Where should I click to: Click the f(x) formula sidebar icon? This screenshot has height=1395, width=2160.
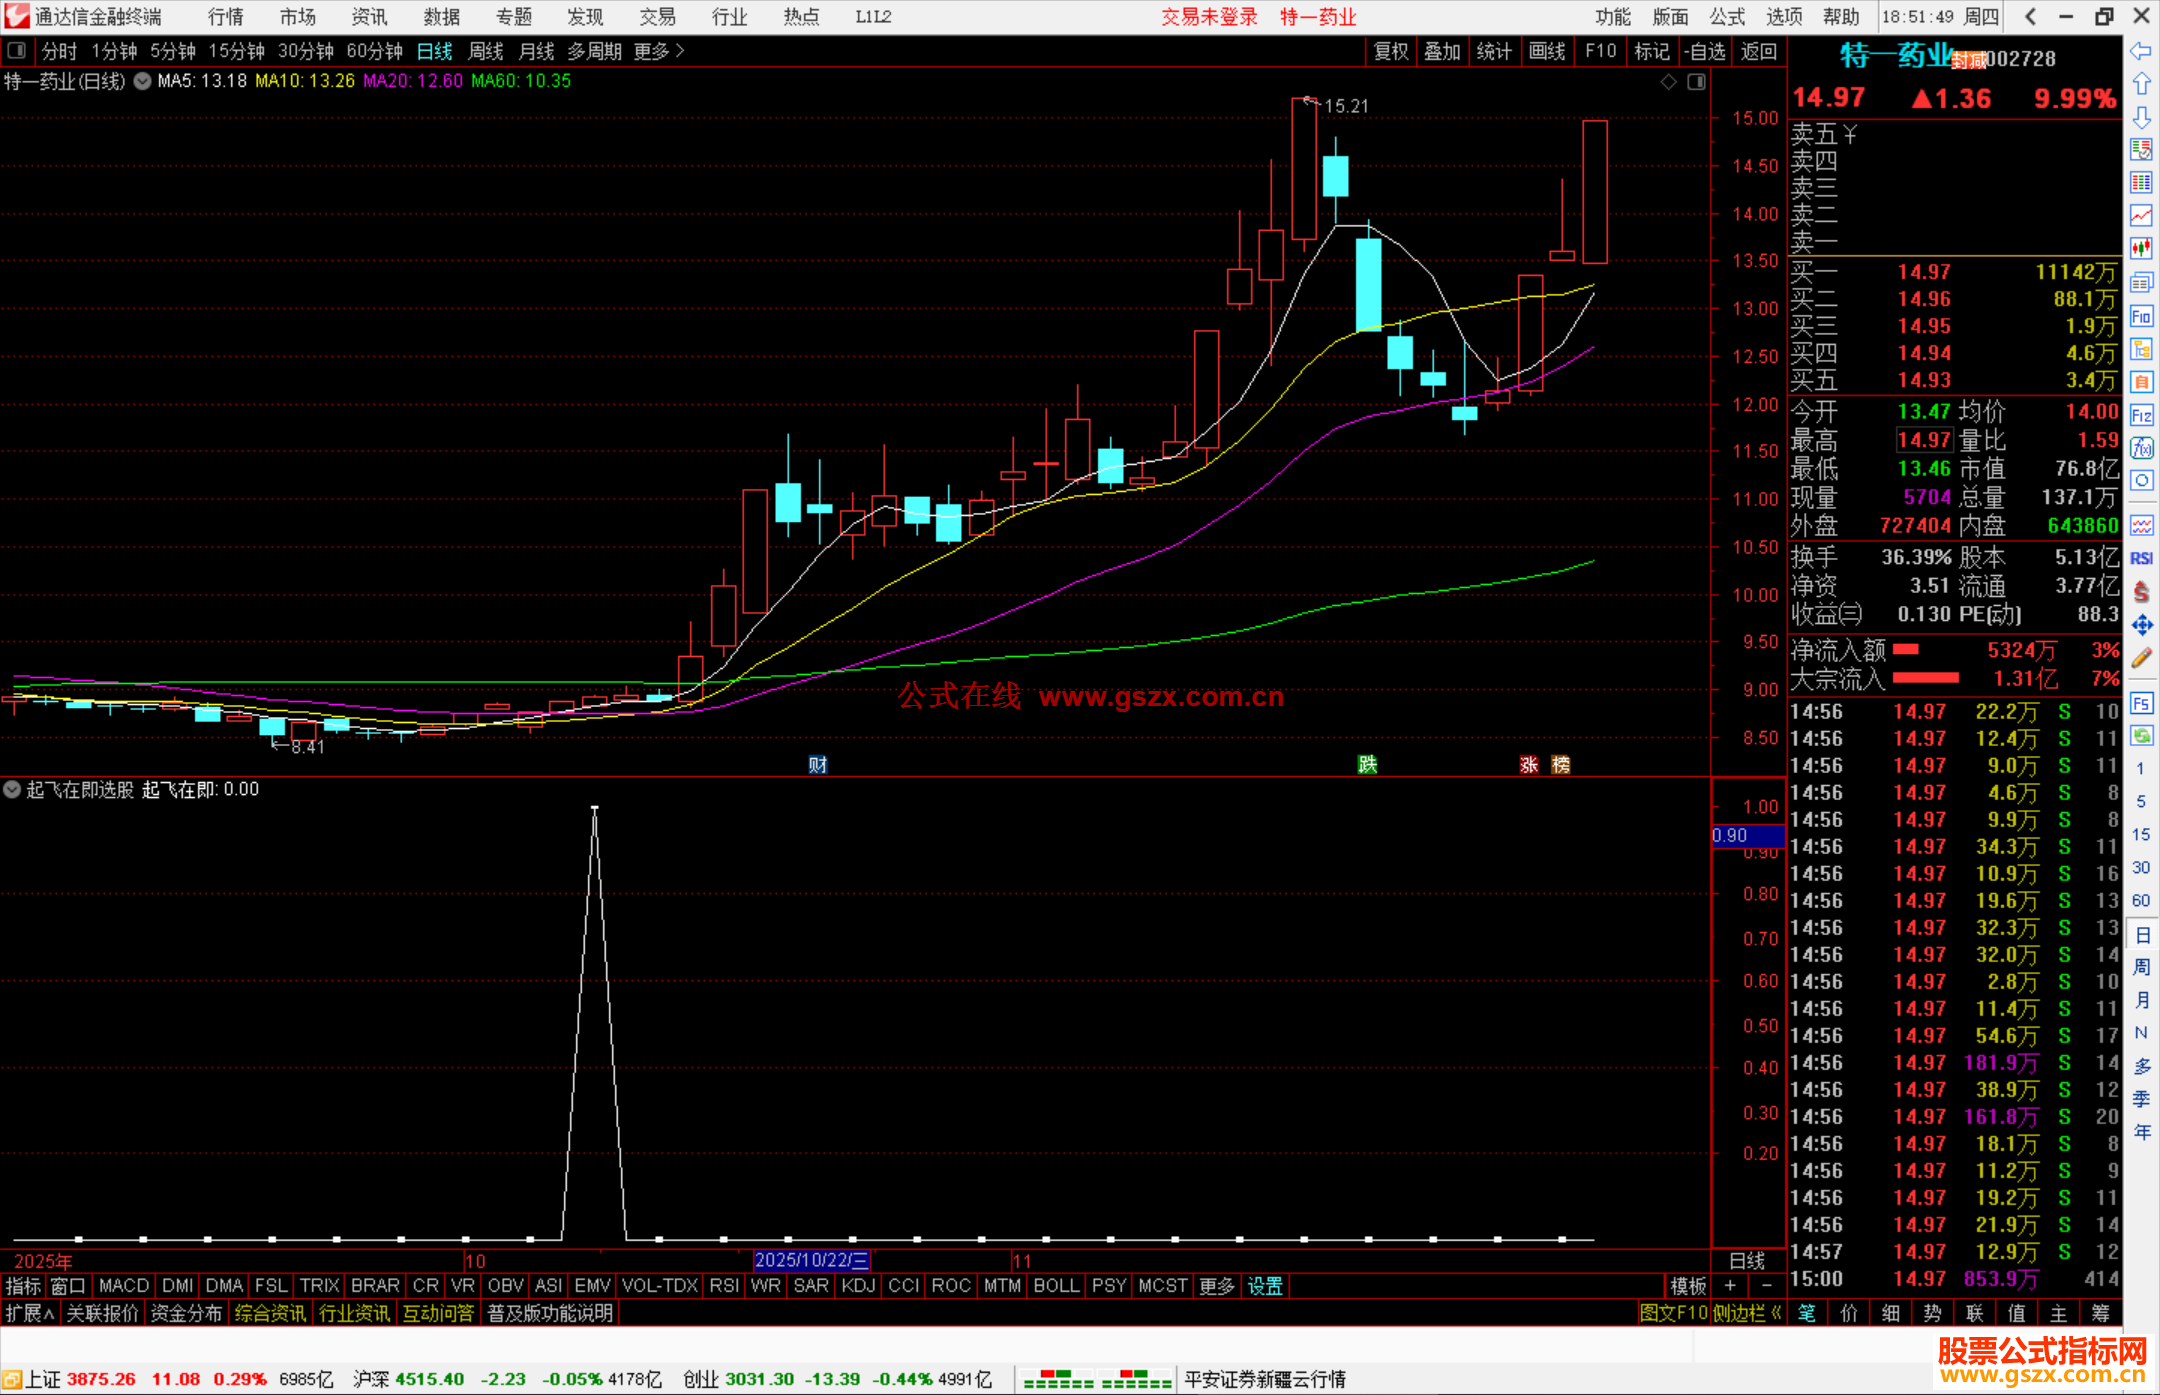(2141, 448)
